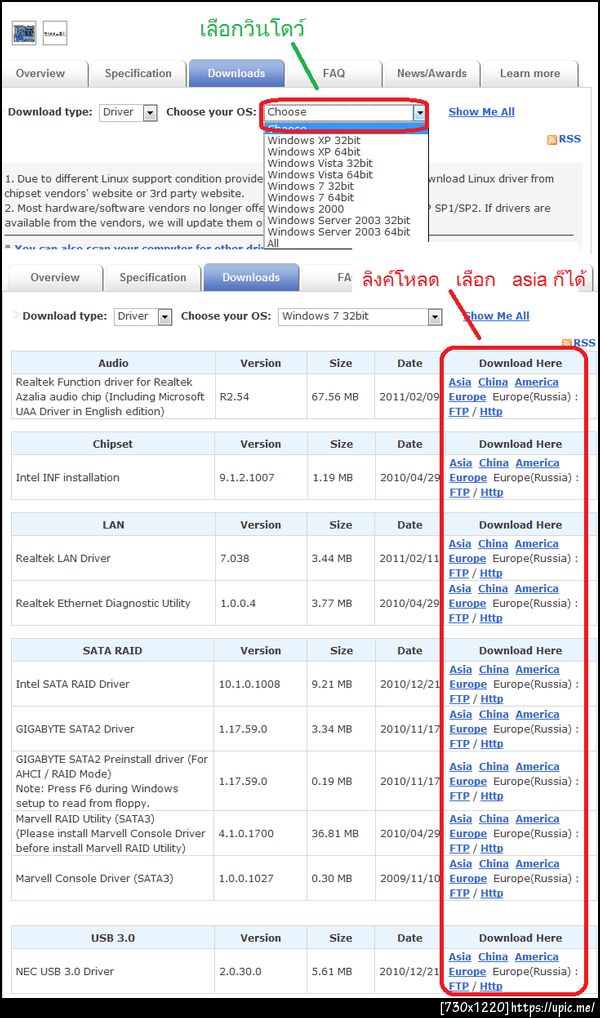Screen dimensions: 600x1018
Task: Select Windows XP 64bit from the OS list
Action: (x=314, y=152)
